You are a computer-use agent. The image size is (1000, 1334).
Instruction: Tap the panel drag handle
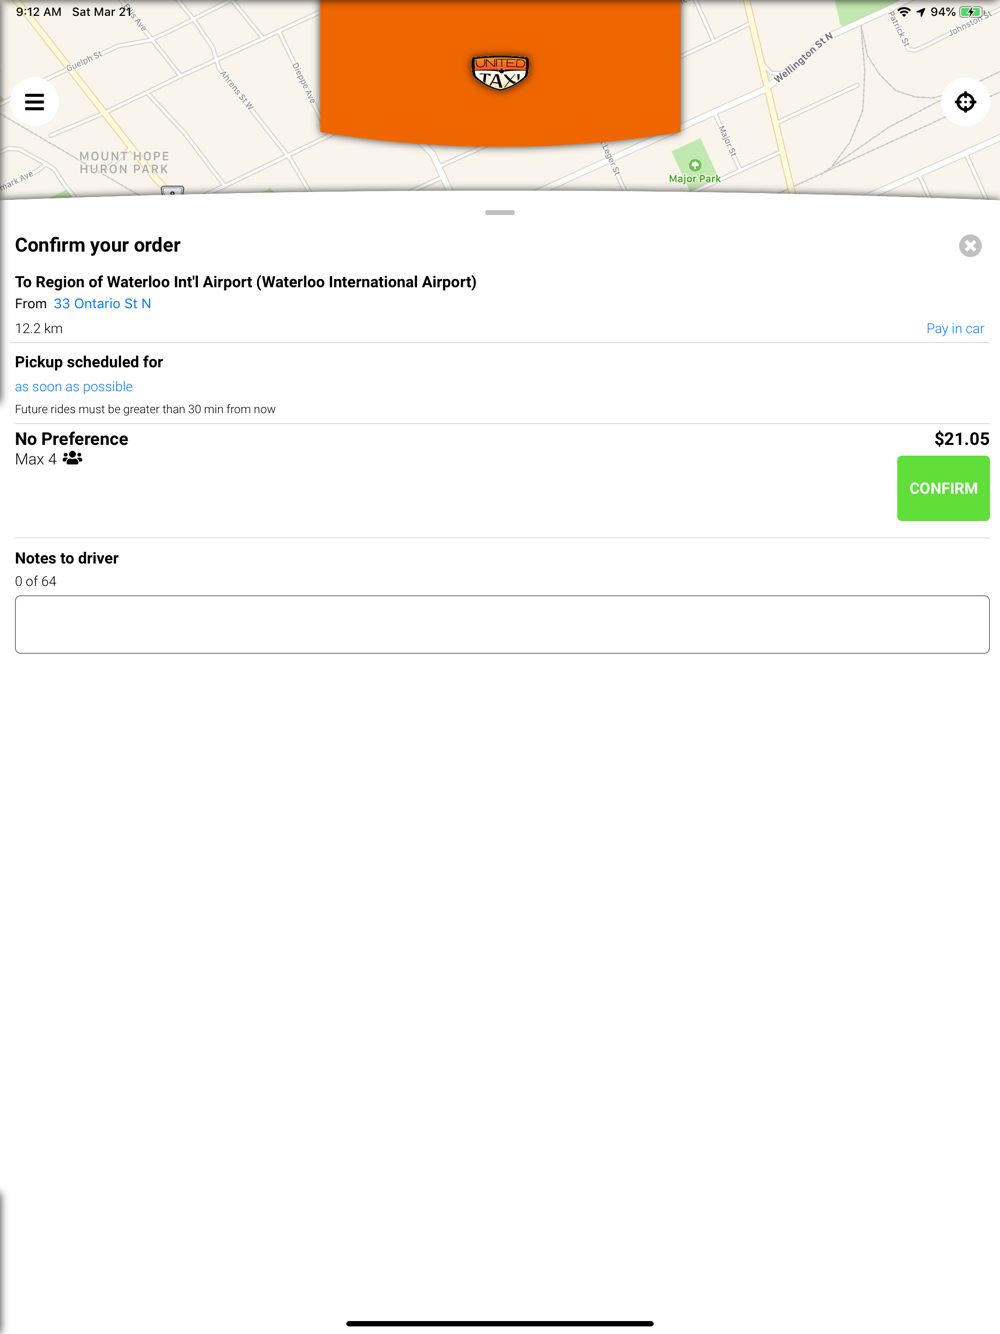coord(500,213)
